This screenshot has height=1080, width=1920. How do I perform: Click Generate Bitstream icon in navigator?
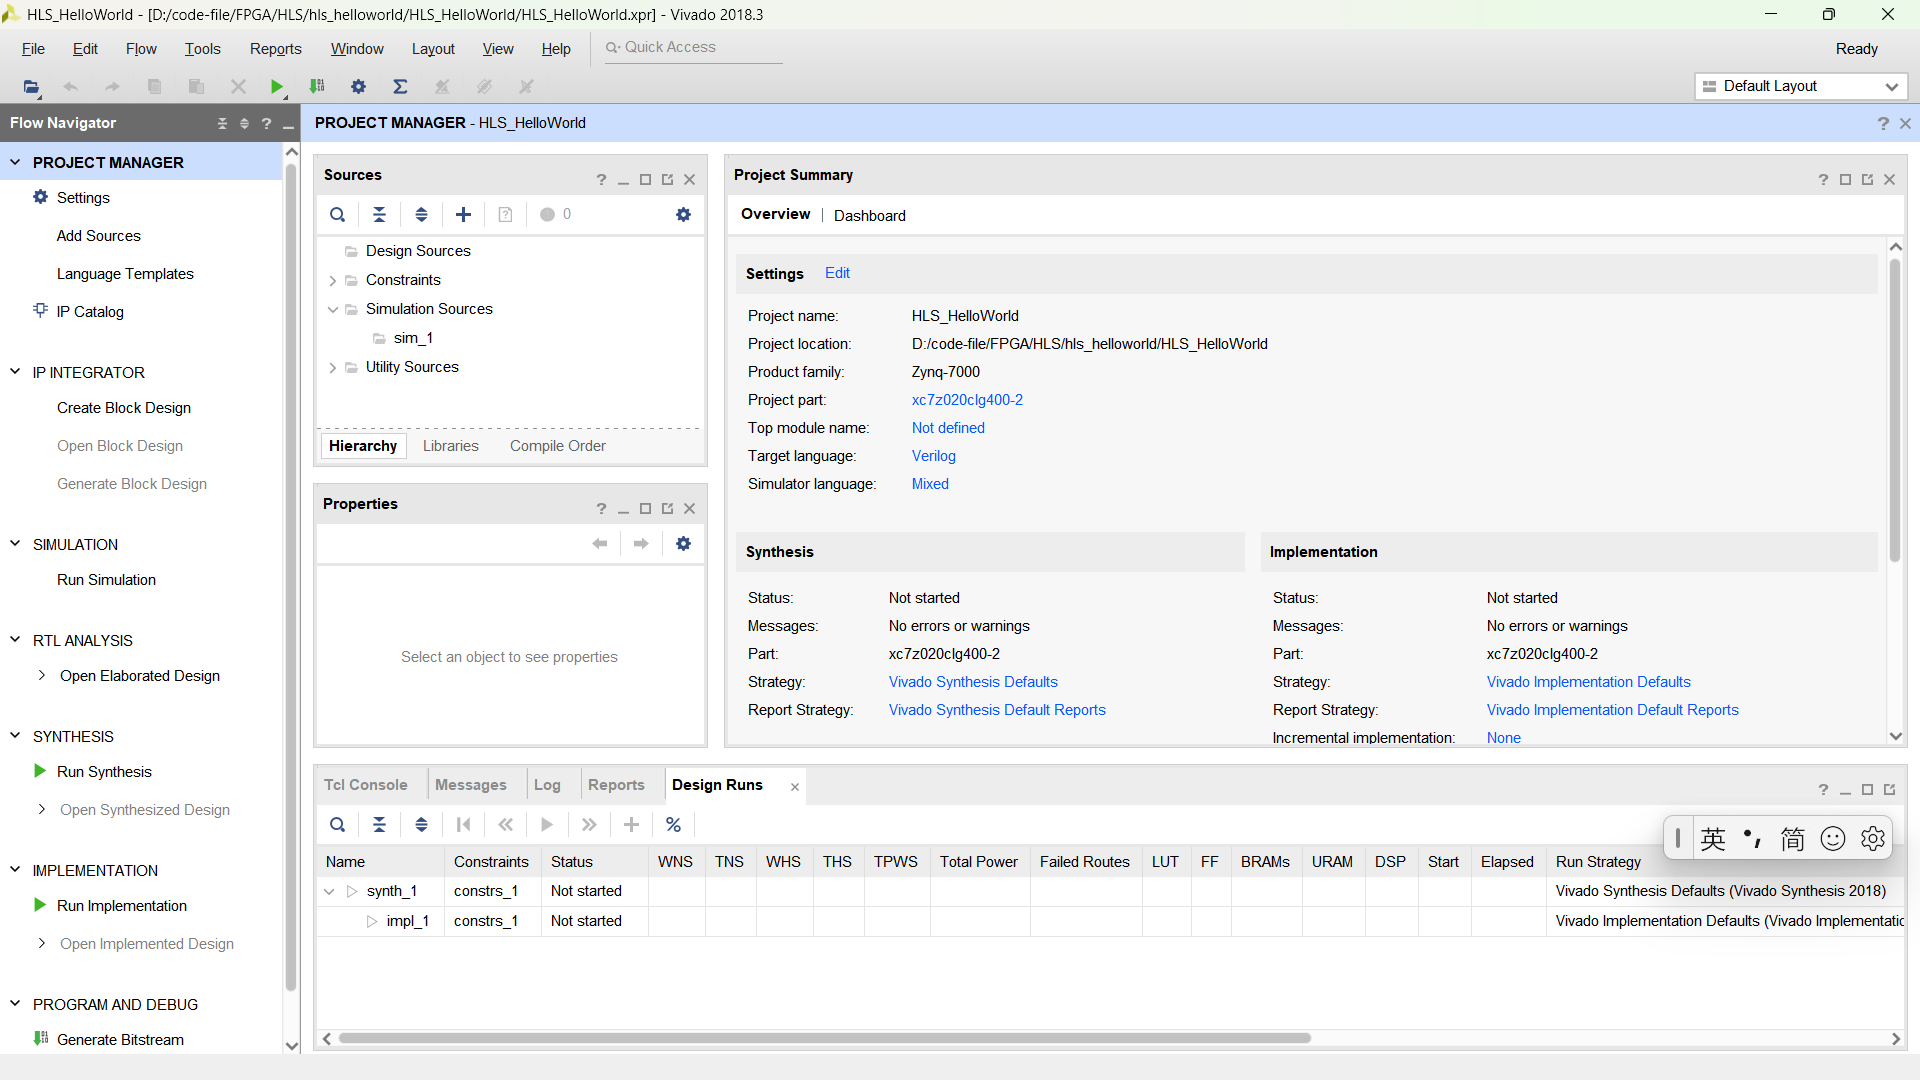[40, 1038]
